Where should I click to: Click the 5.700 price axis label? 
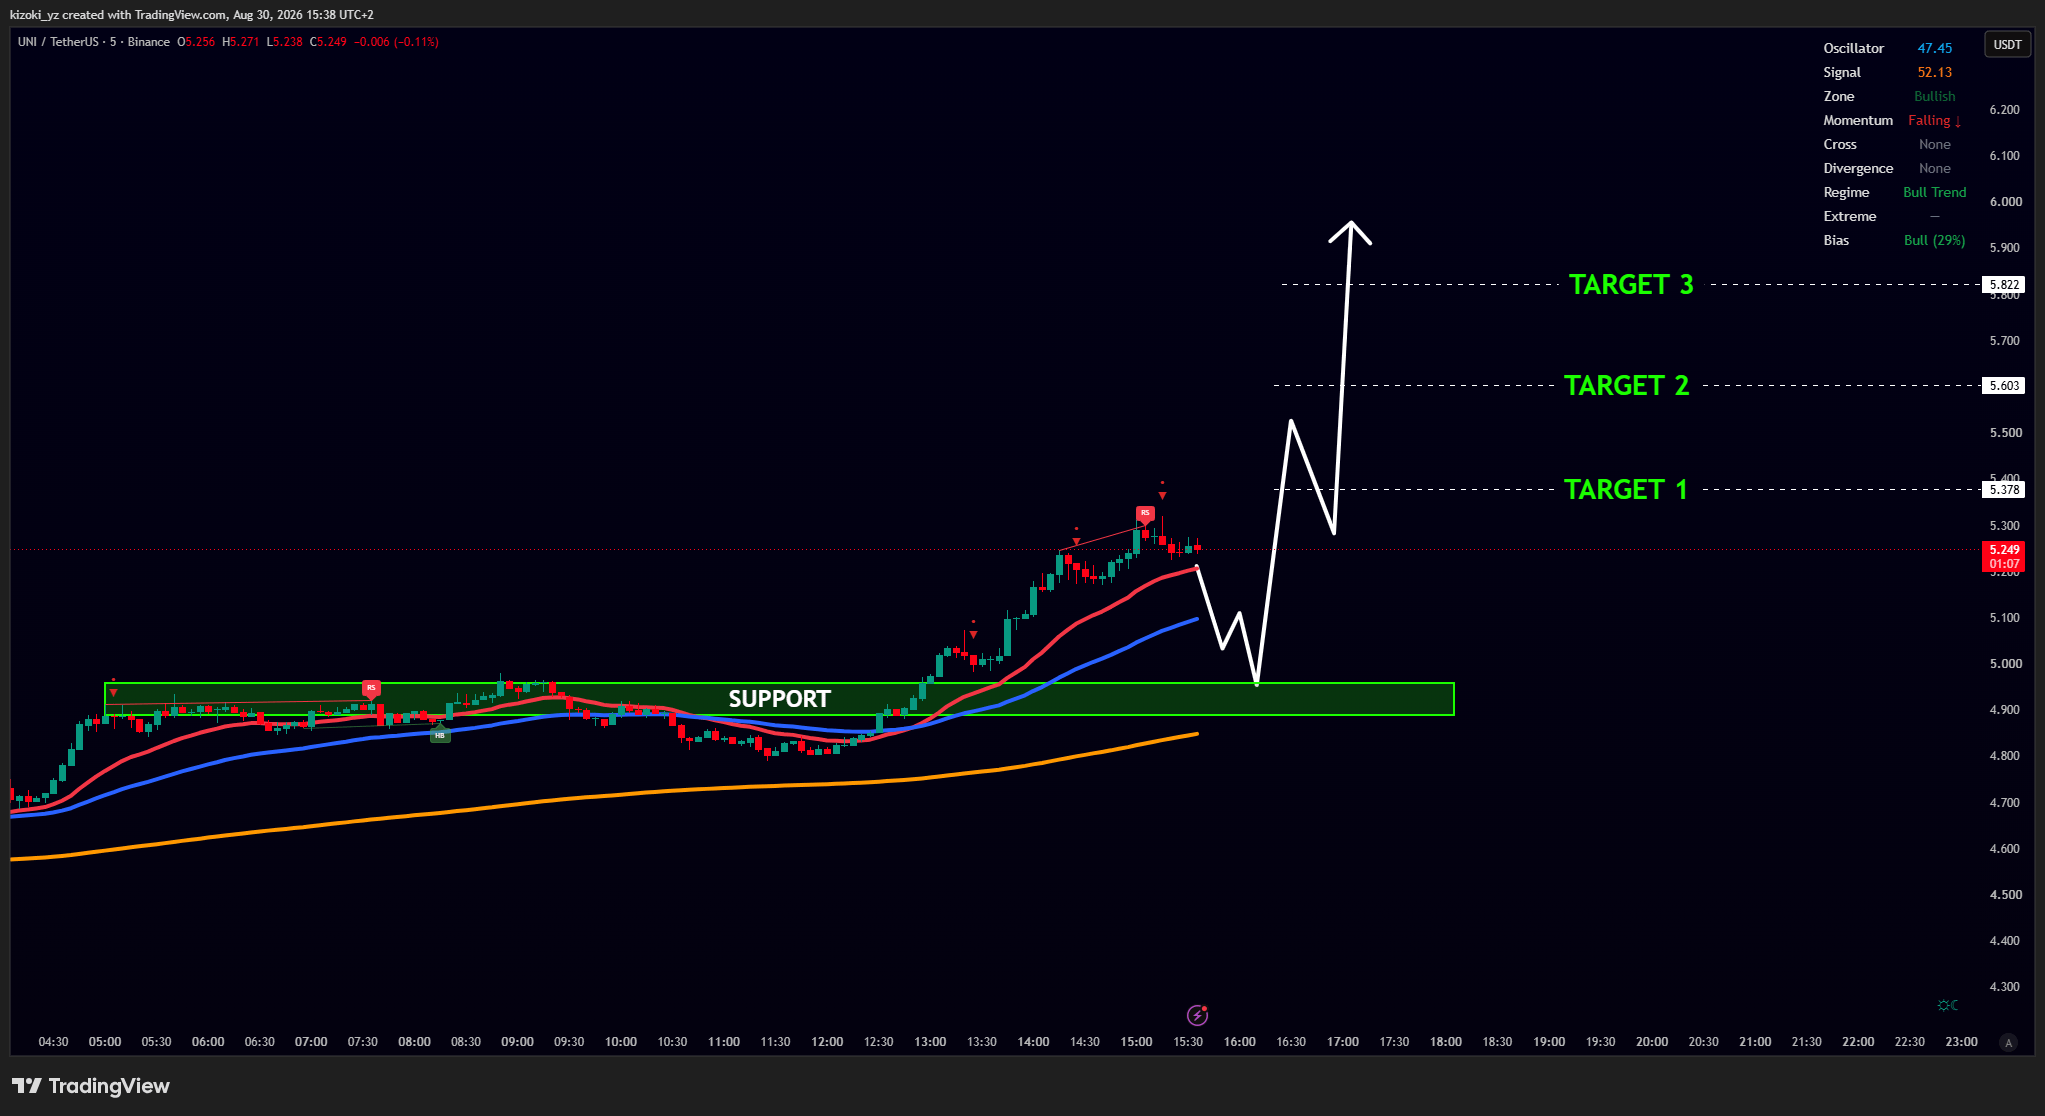[x=2004, y=341]
